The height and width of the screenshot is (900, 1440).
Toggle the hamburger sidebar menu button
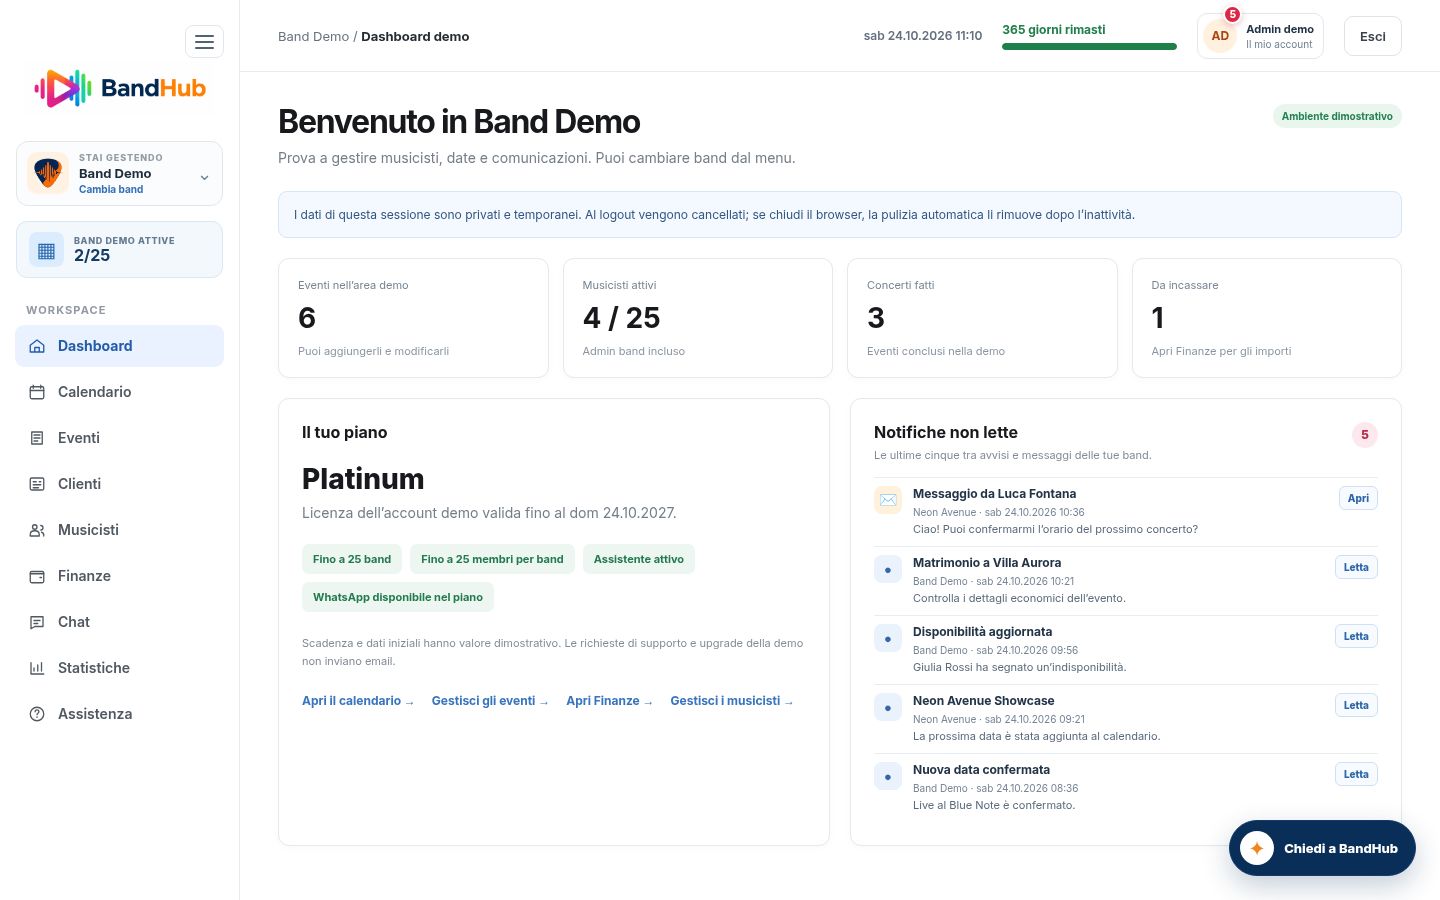click(x=204, y=42)
